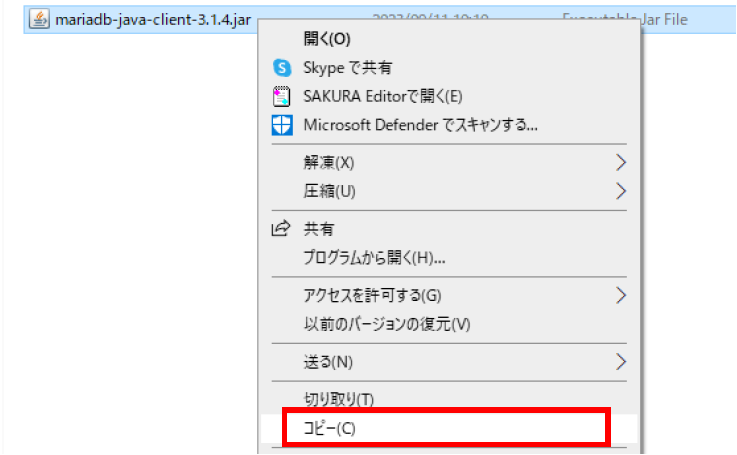Click the jar file icon beside mariadb-java-client

pos(39,19)
